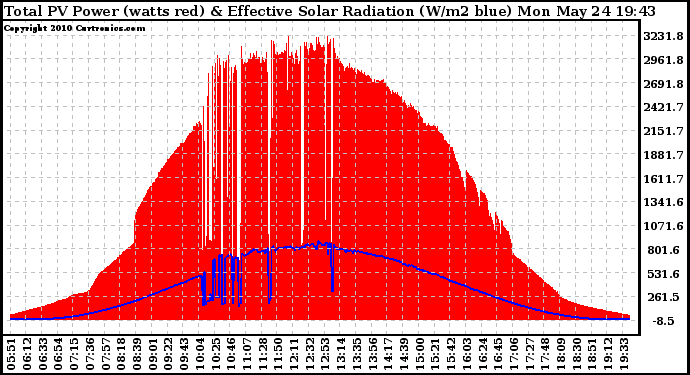690x375 pixels.
Task: Click the 10:25 time label
Action: tap(215, 354)
